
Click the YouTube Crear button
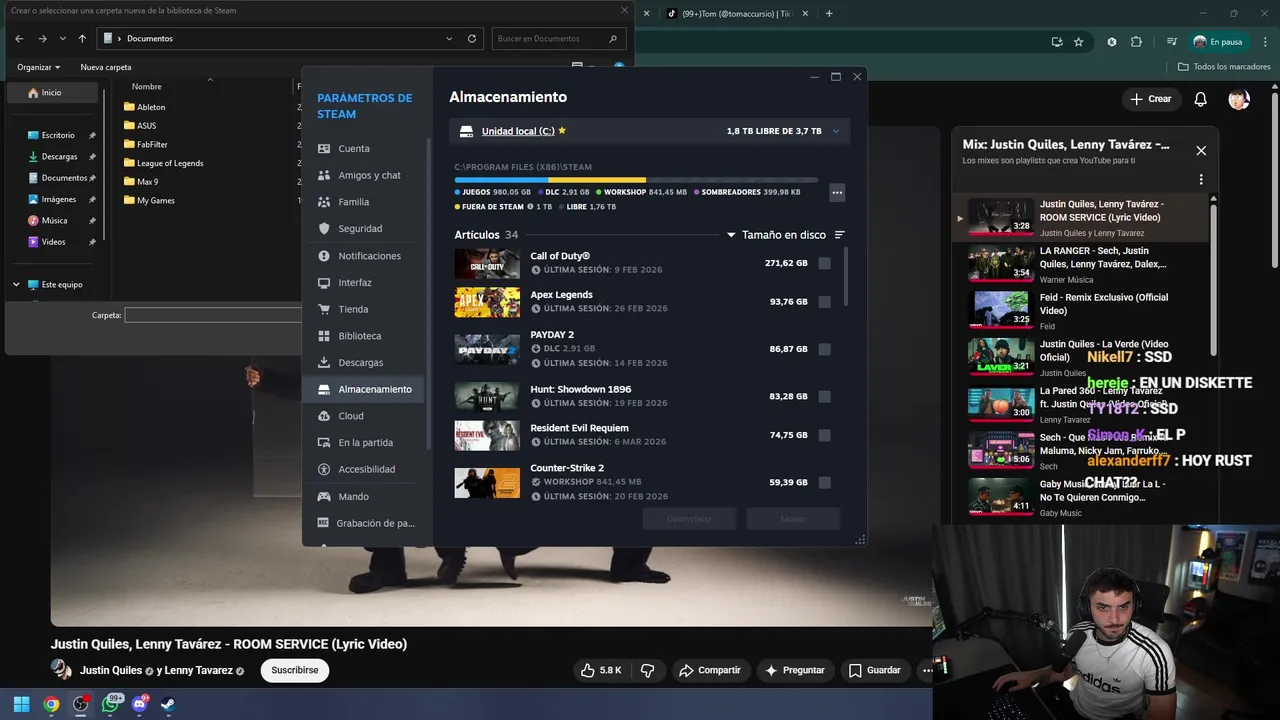(x=1150, y=99)
